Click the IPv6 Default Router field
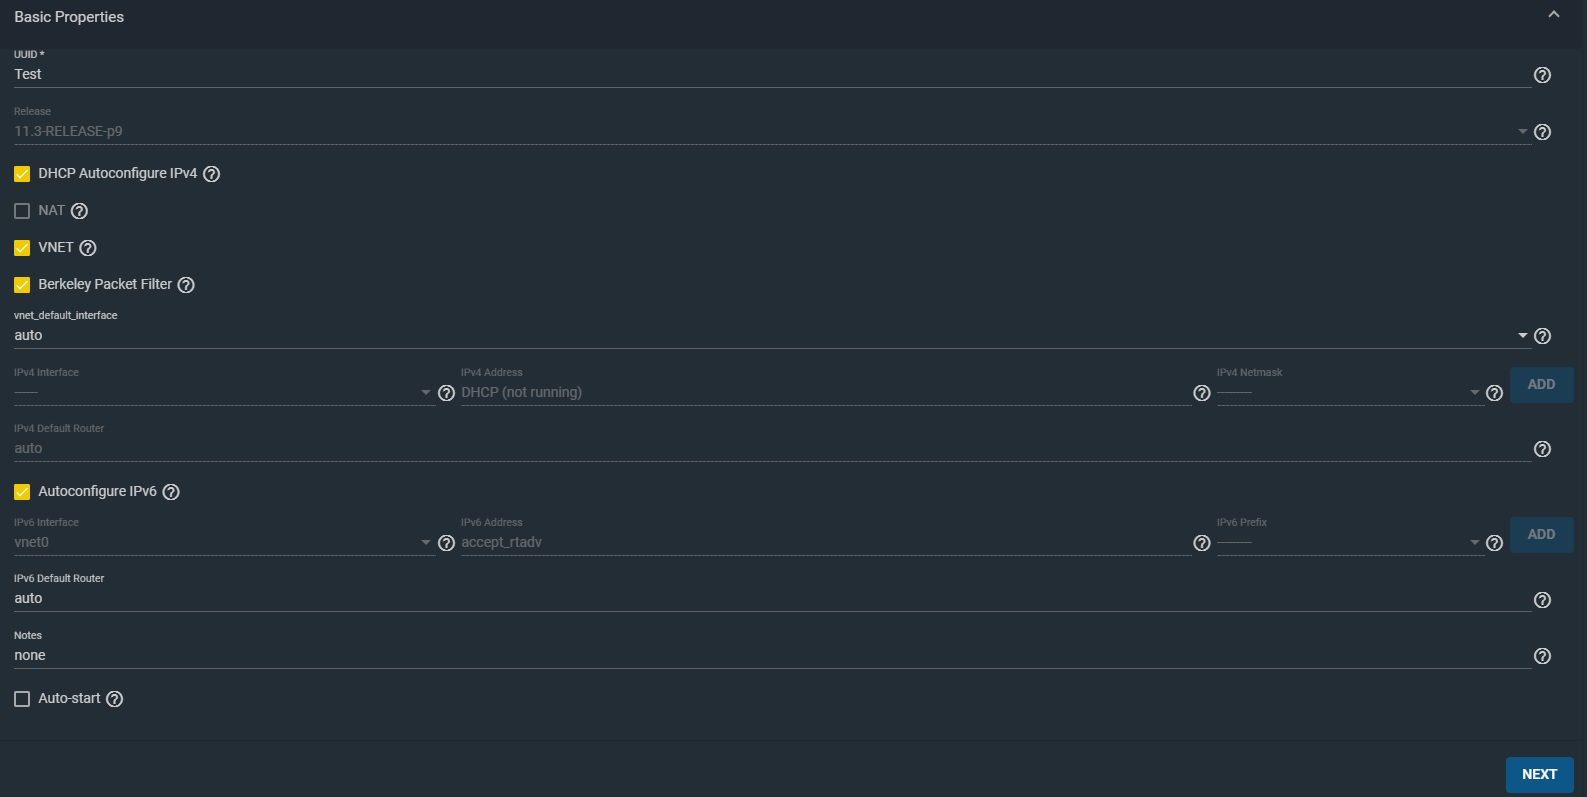The image size is (1587, 797). pyautogui.click(x=772, y=598)
